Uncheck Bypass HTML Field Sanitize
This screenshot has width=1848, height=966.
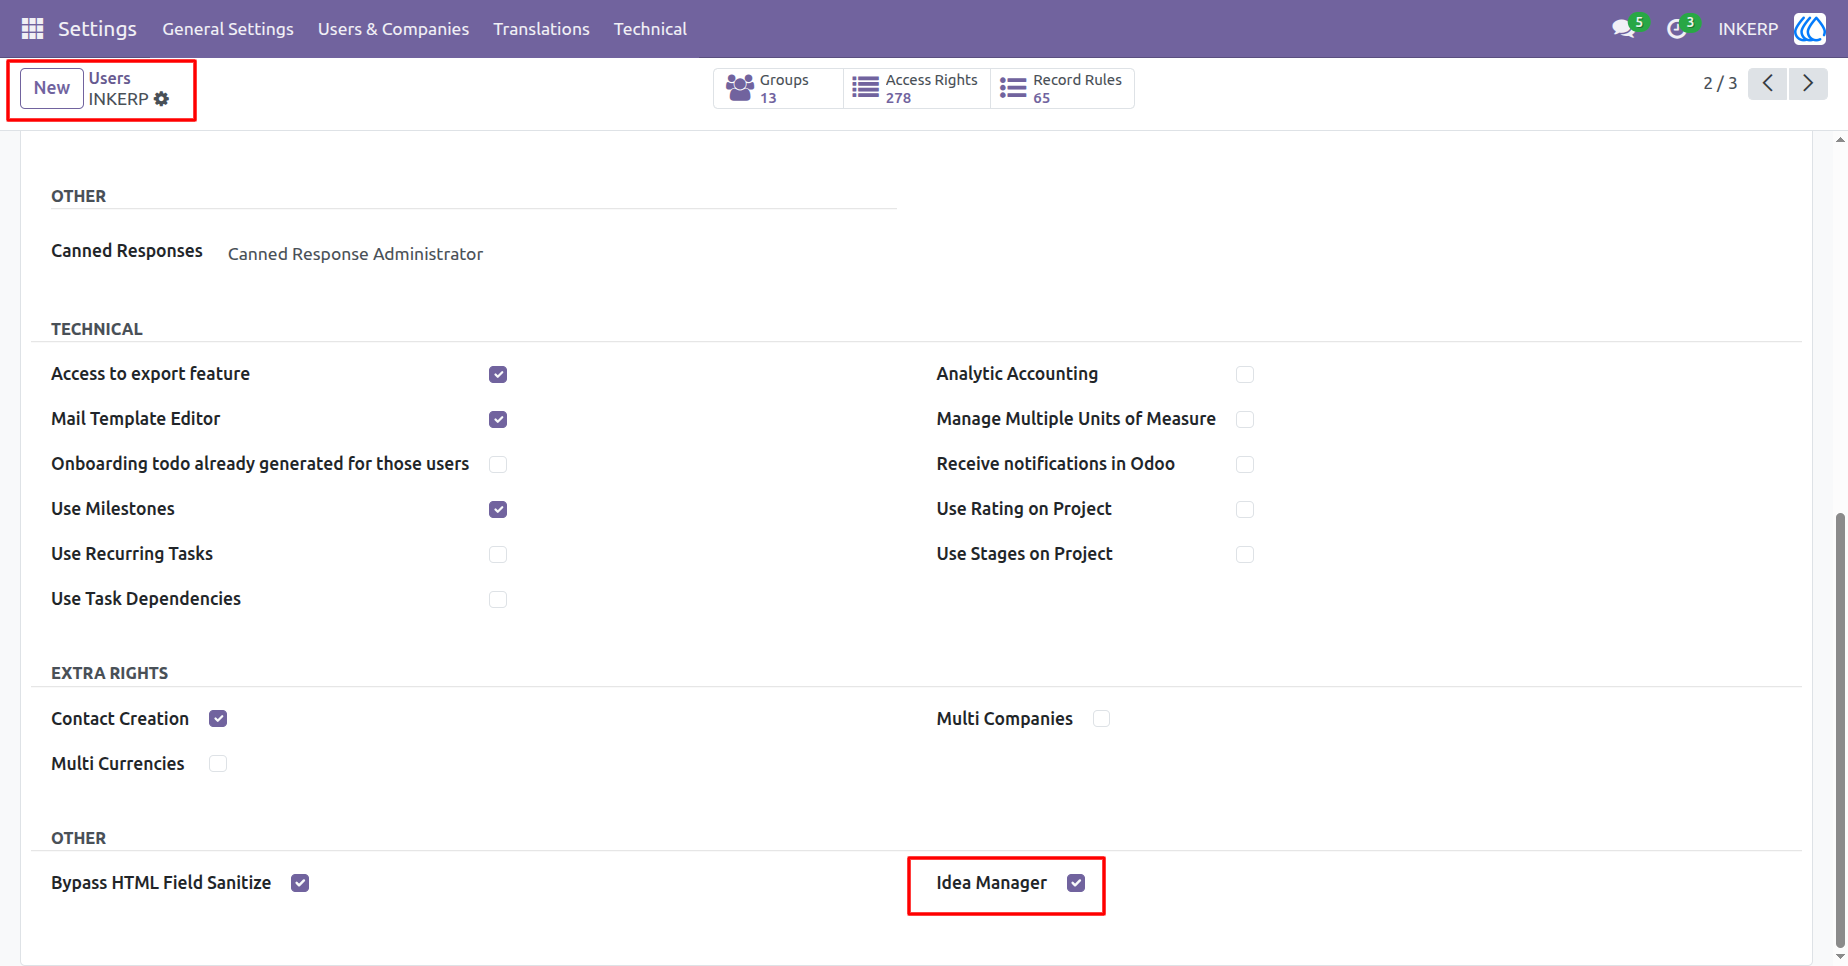click(x=300, y=882)
